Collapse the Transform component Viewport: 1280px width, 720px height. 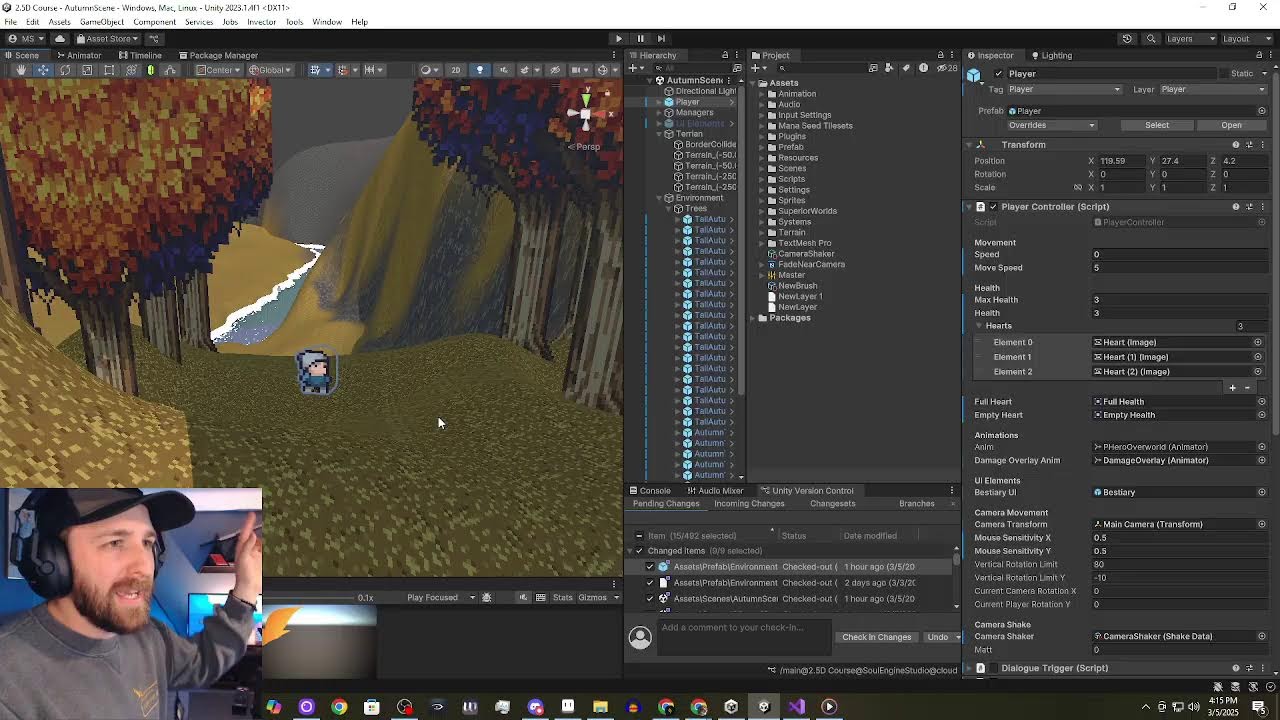tap(968, 145)
